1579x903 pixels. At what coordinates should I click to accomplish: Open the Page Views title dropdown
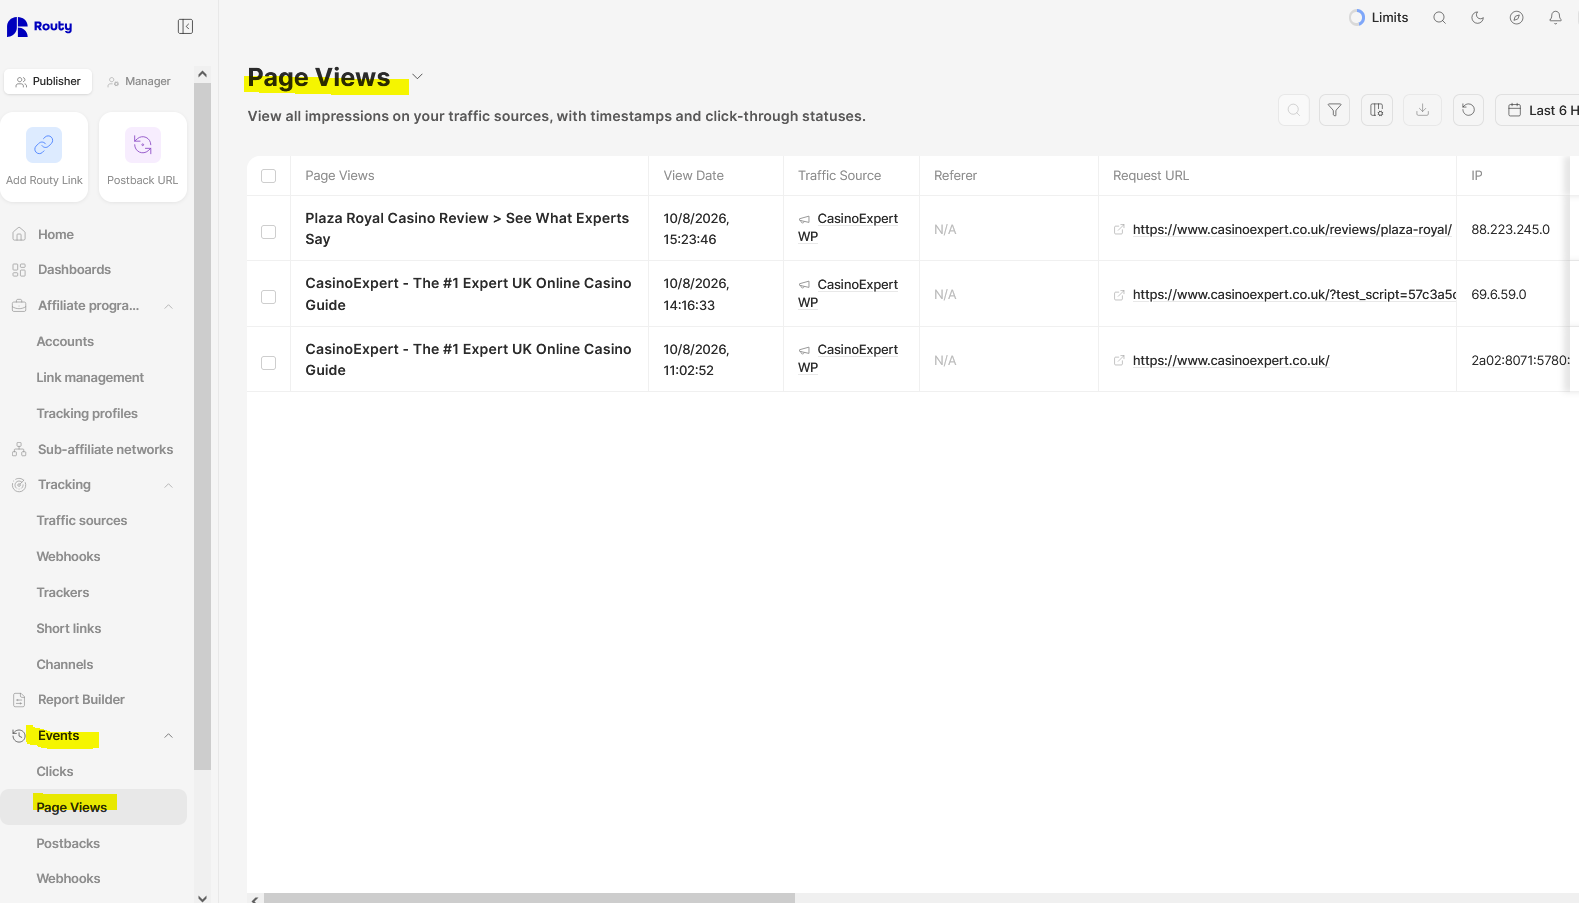coord(418,77)
